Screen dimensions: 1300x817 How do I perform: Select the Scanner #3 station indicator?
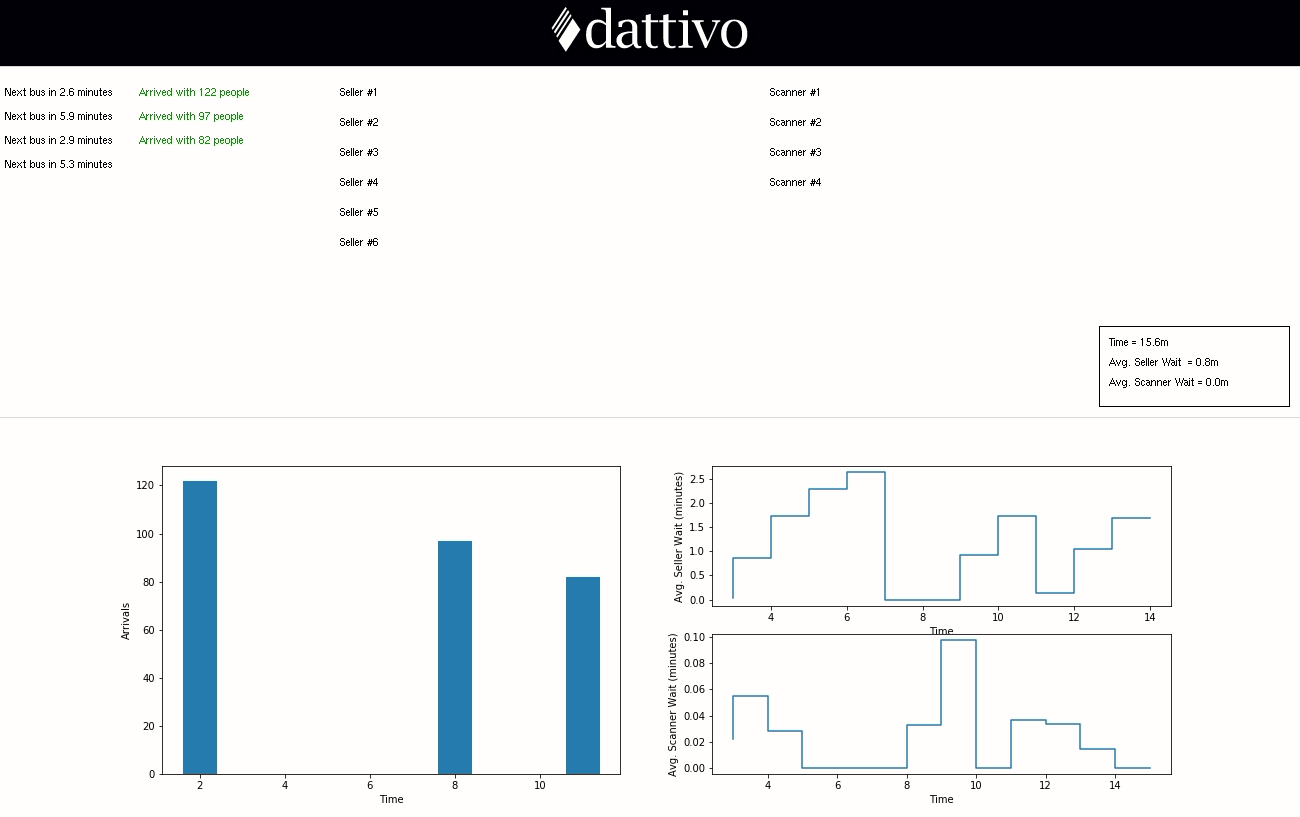[x=795, y=152]
